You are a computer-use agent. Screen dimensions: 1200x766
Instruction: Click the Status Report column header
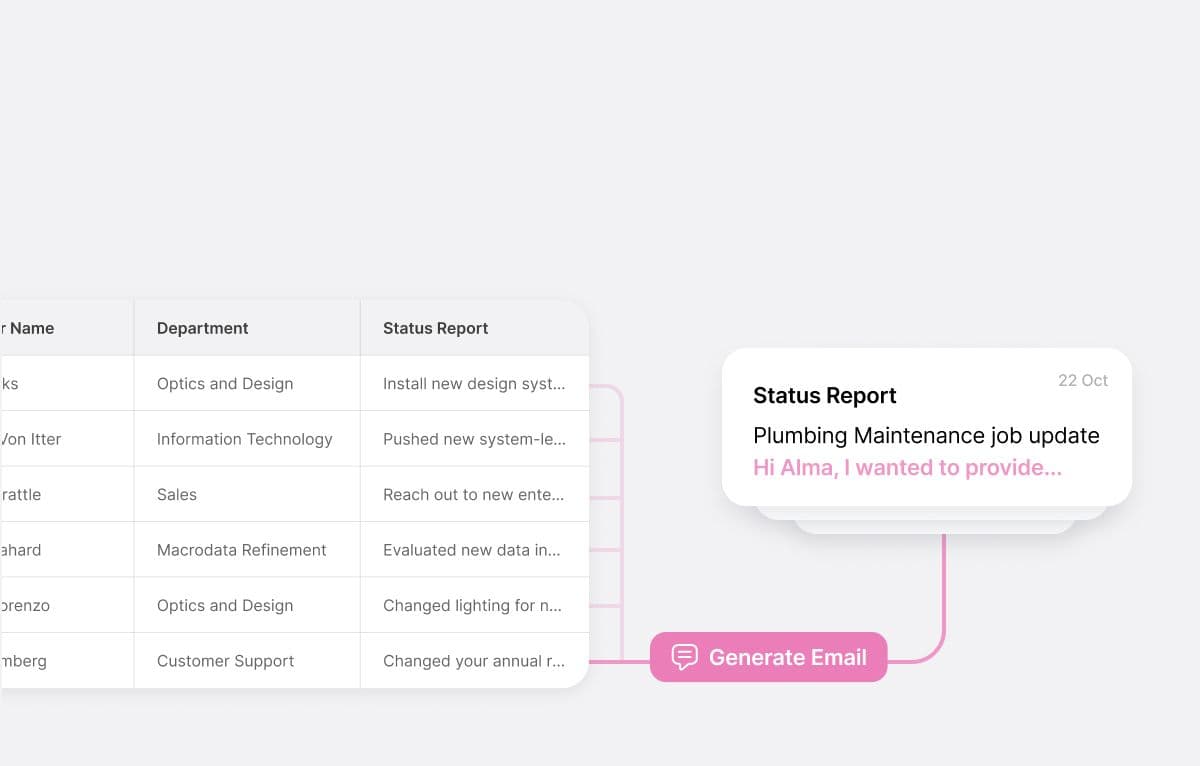[436, 328]
